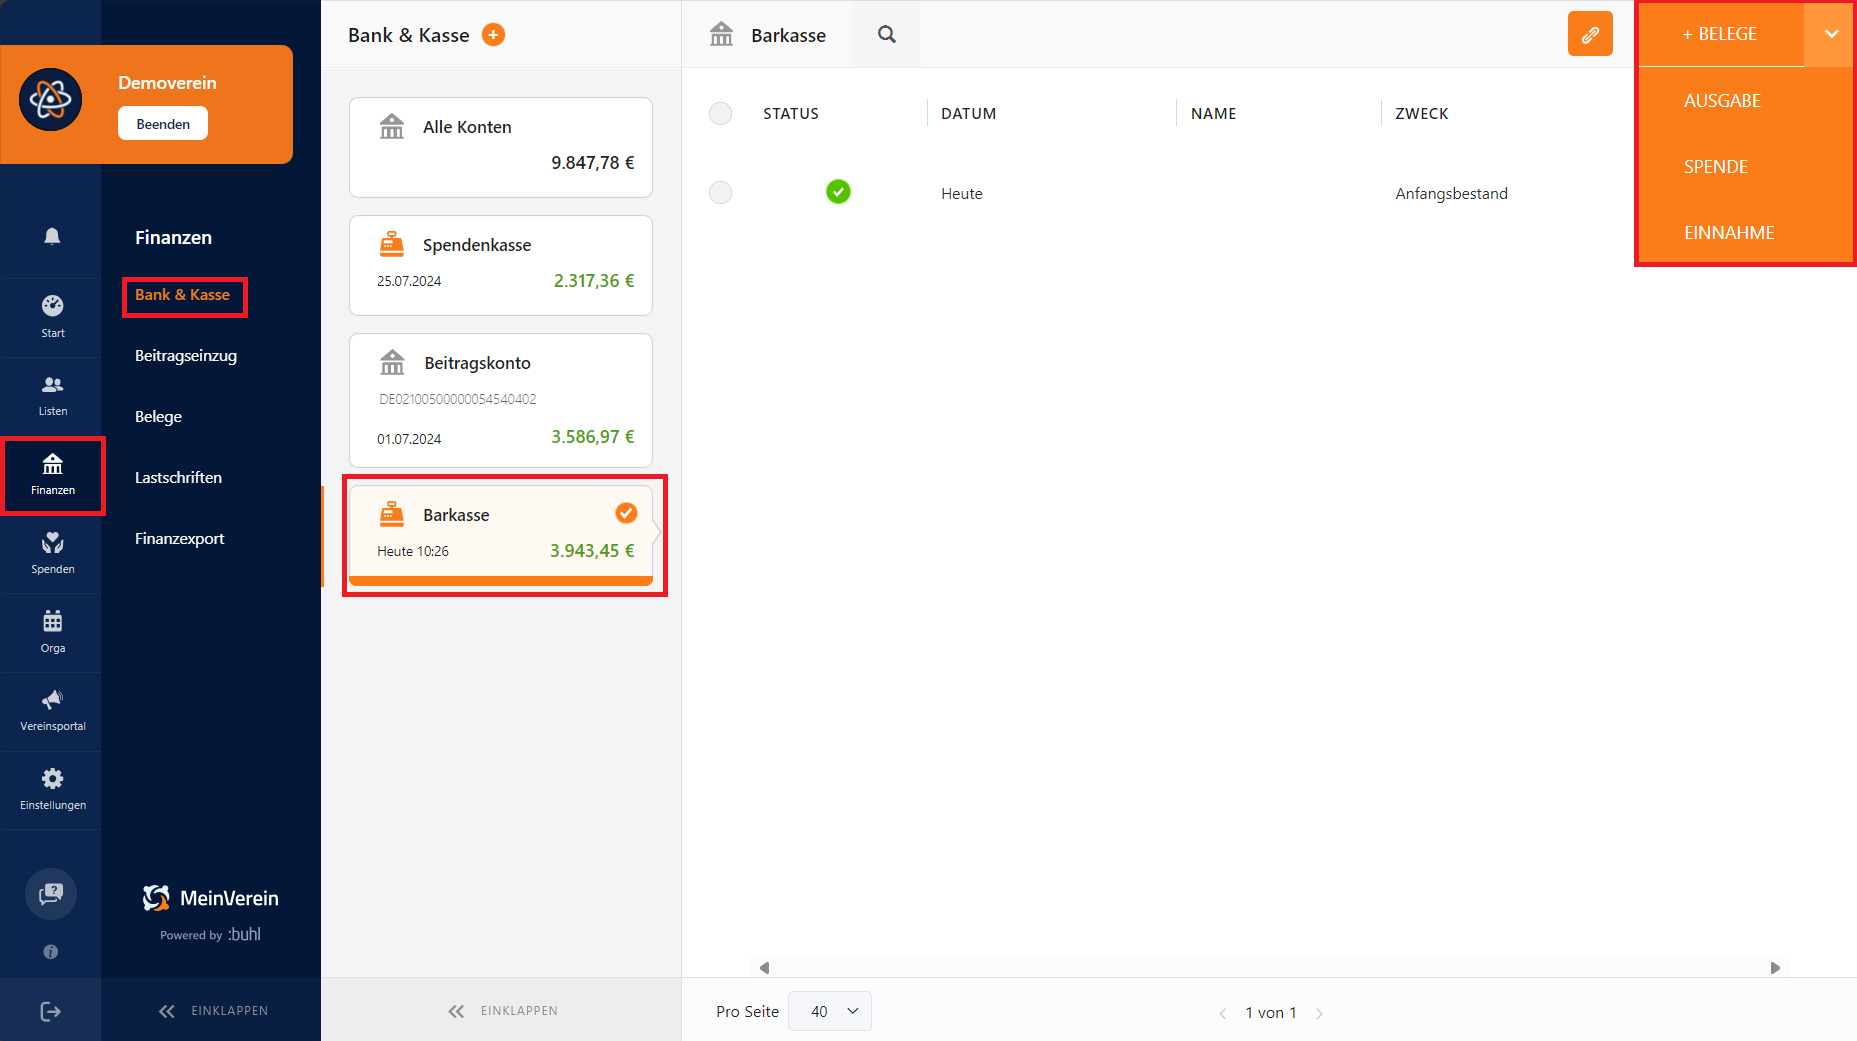Click the 9.847,78 € total balance
Image resolution: width=1857 pixels, height=1041 pixels.
coord(593,163)
